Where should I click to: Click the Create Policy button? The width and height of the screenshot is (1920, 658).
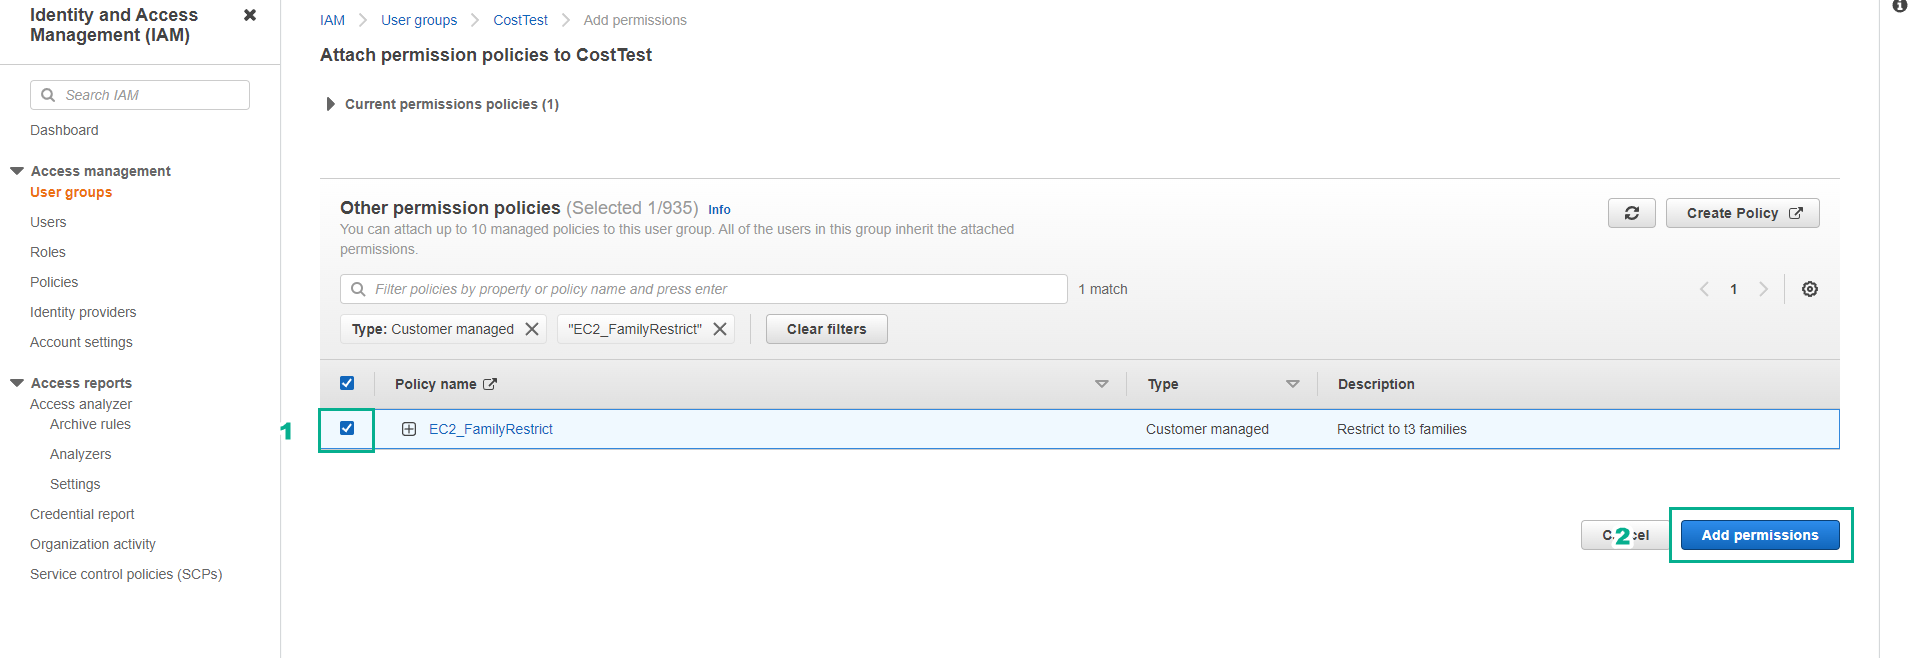[1743, 213]
